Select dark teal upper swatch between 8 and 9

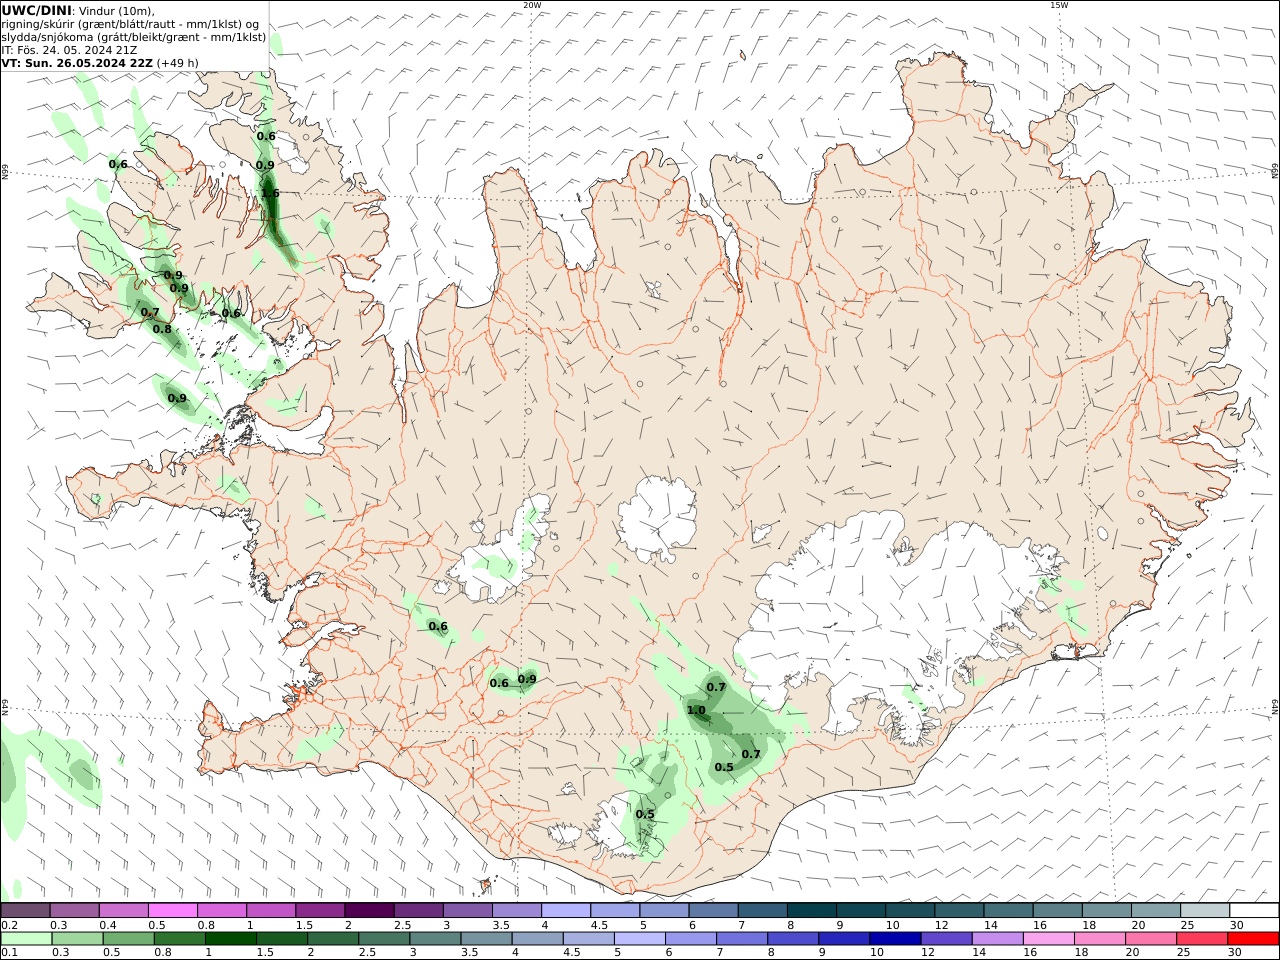pyautogui.click(x=811, y=911)
